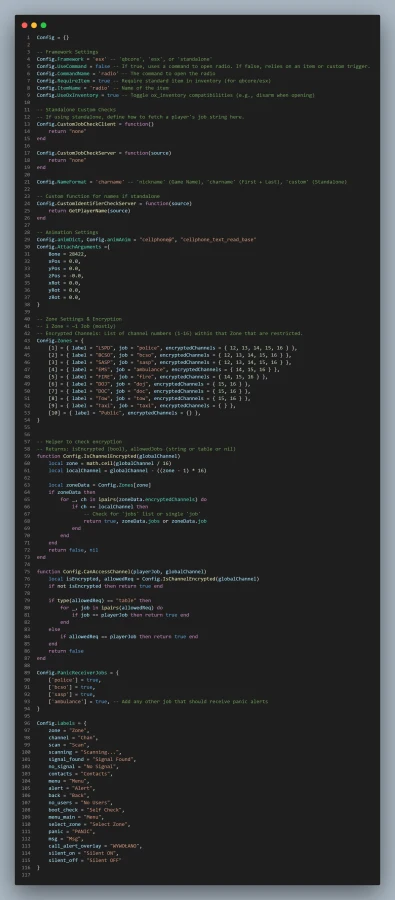Click the scanning = "Scanning..." line
395x900 pixels.
(85, 751)
